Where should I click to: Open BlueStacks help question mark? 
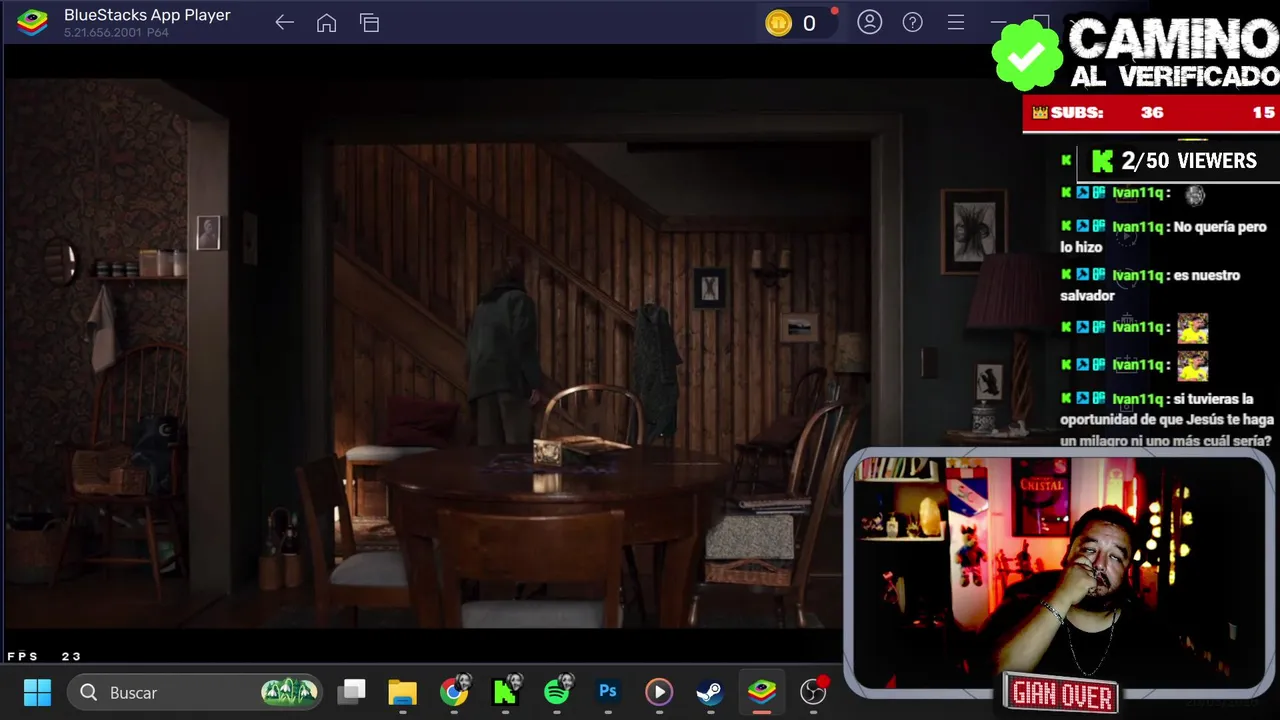(x=913, y=22)
